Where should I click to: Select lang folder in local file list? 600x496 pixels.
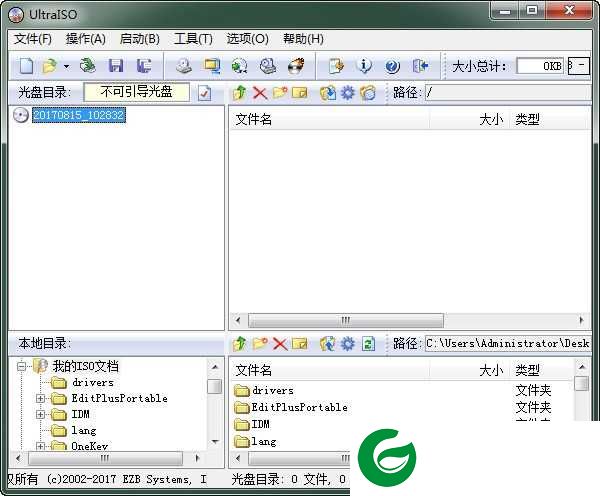pyautogui.click(x=264, y=441)
